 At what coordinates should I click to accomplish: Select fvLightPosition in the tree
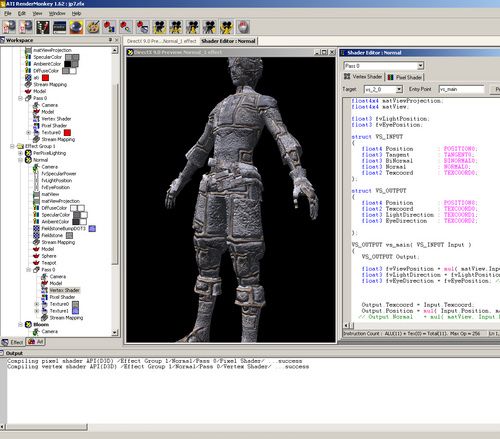pos(57,180)
